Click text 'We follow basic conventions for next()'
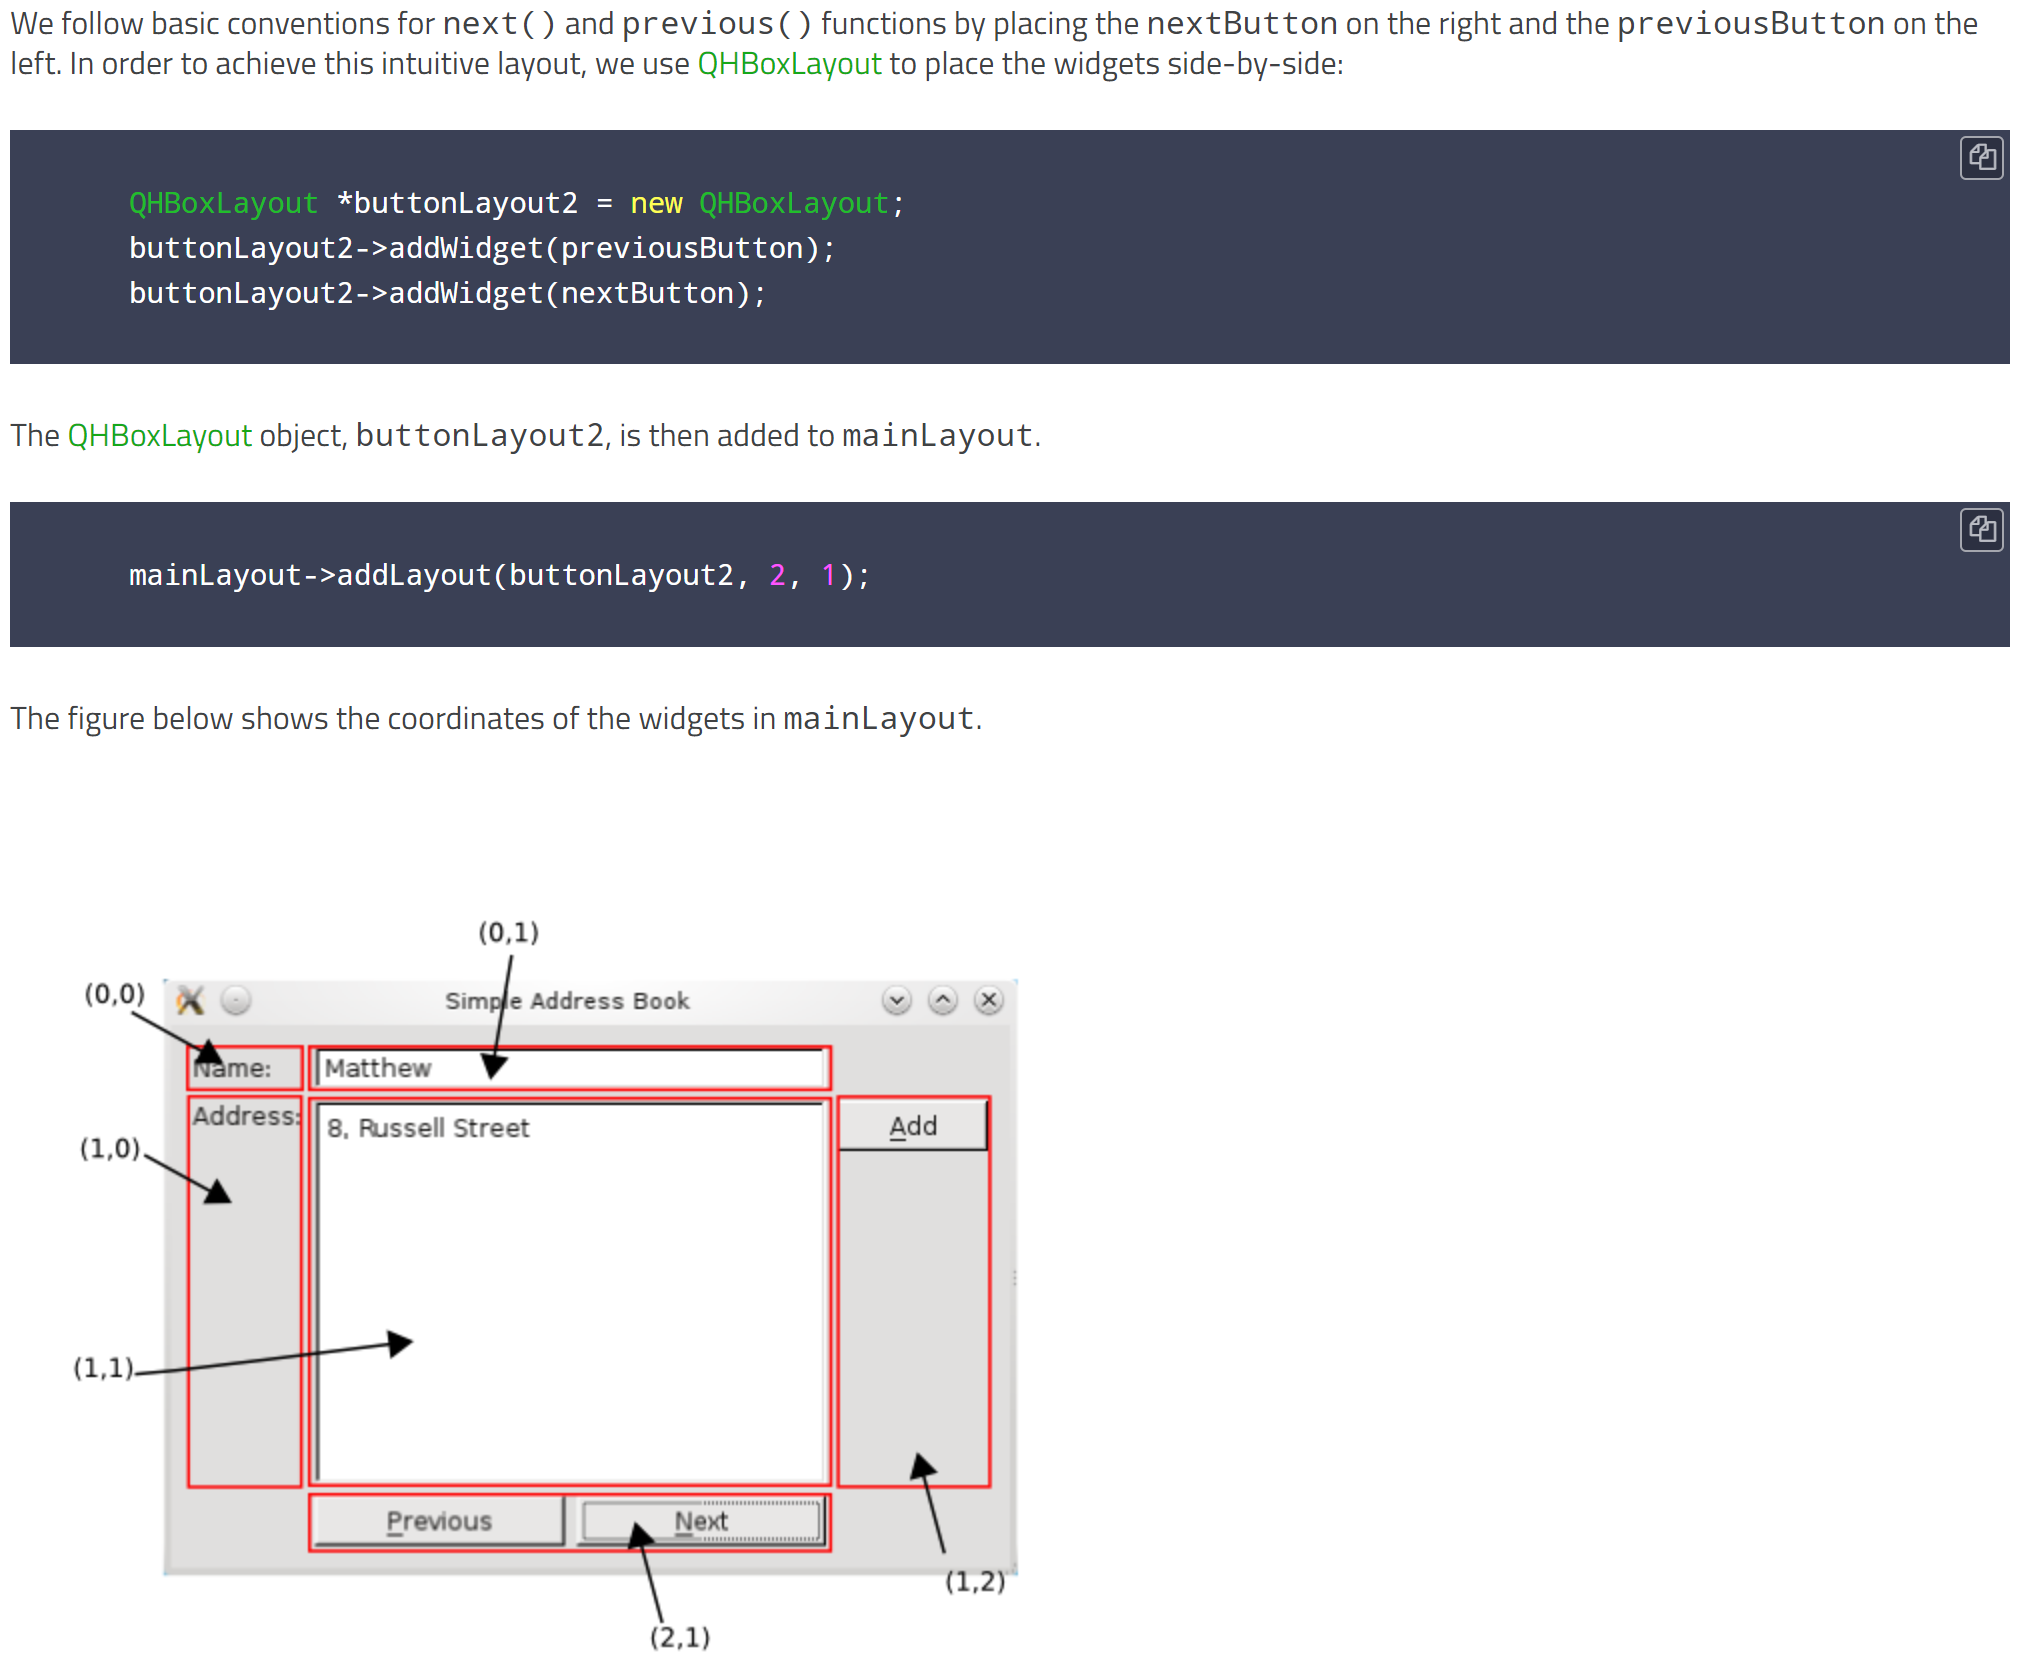The width and height of the screenshot is (2022, 1674). coord(283,23)
